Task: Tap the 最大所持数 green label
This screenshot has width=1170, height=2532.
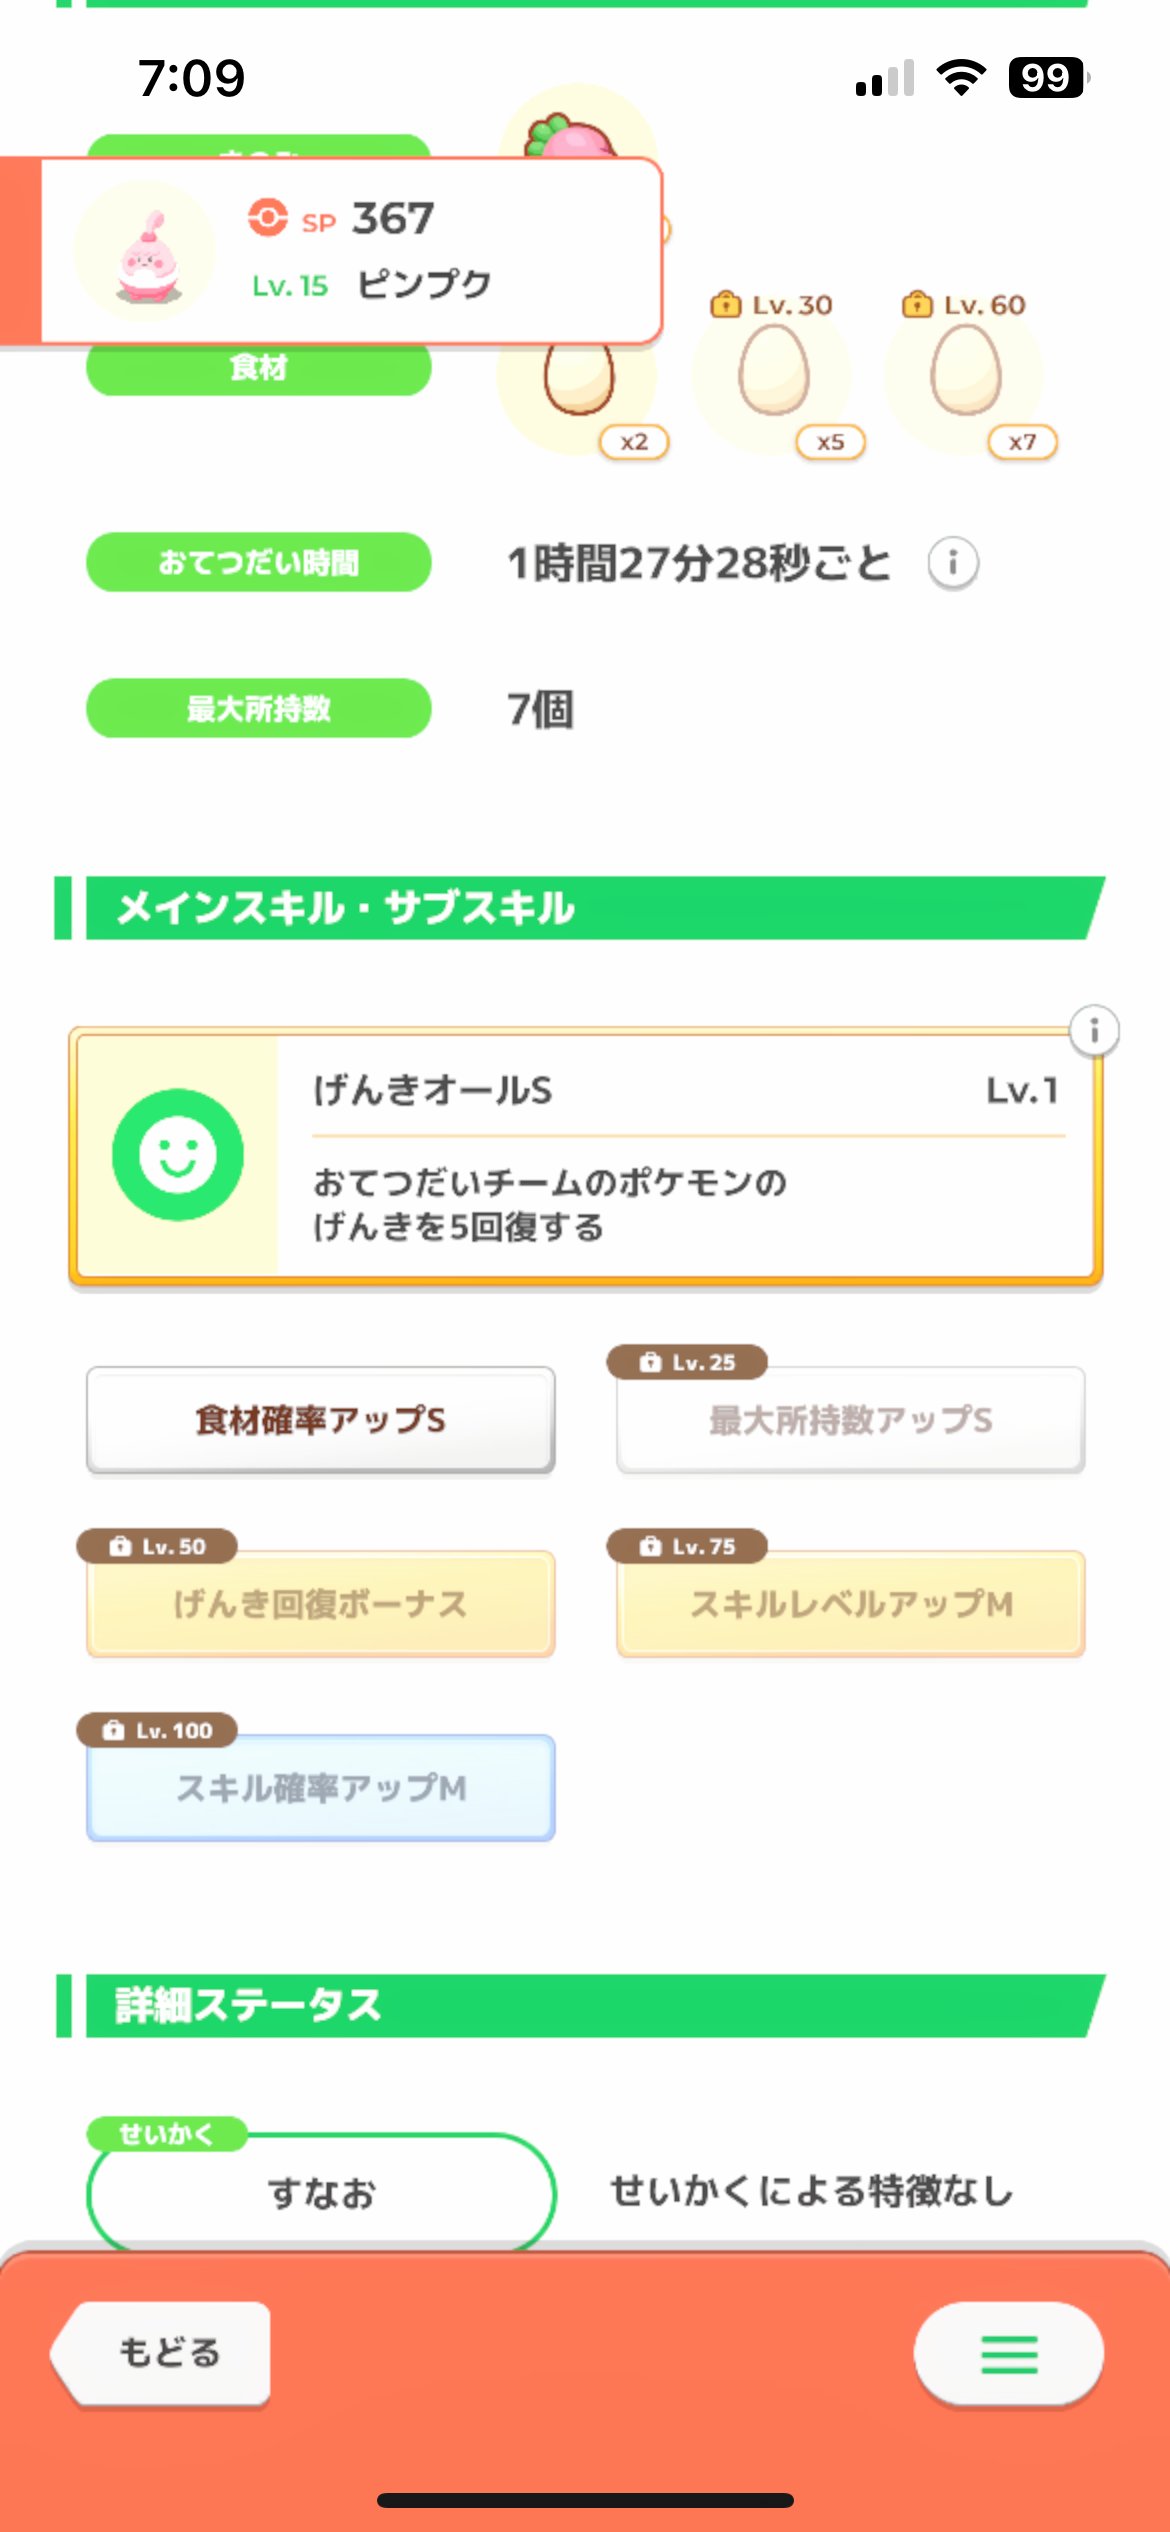Action: point(259,708)
